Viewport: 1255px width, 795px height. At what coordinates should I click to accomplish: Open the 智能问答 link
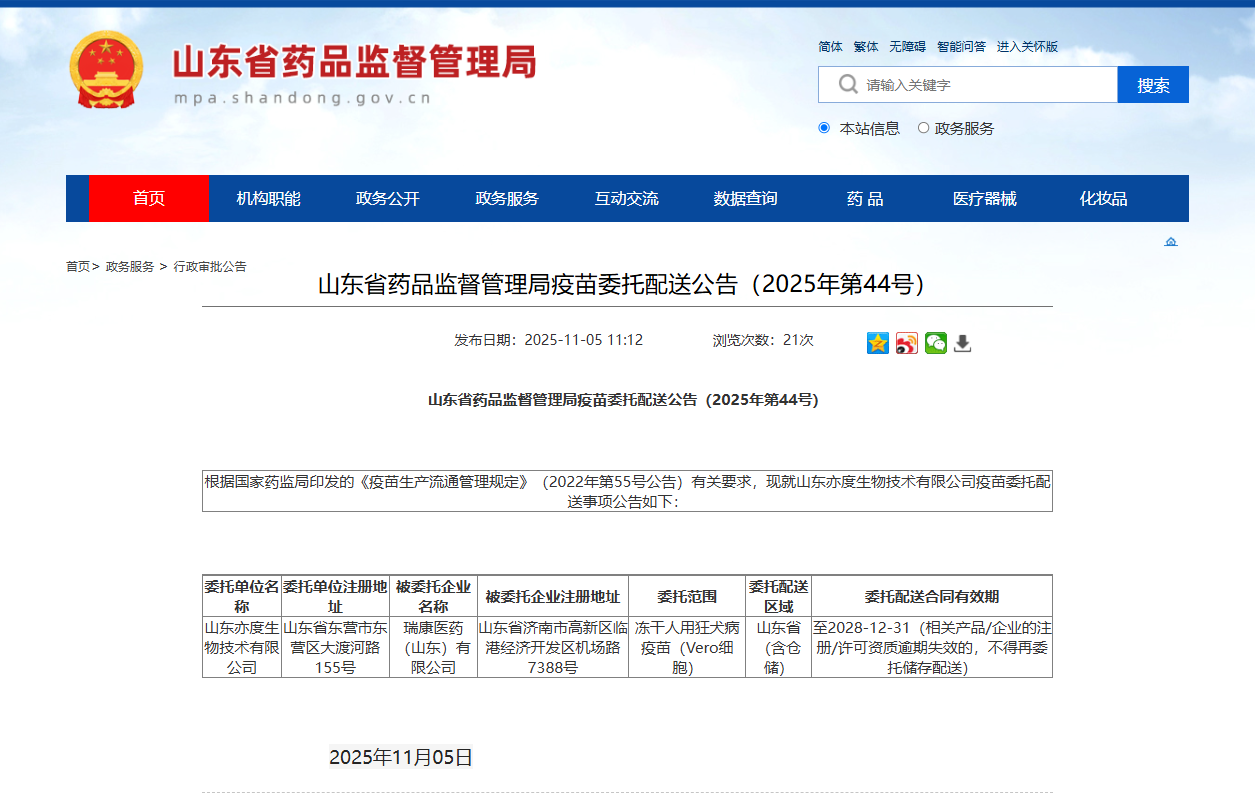pos(961,47)
